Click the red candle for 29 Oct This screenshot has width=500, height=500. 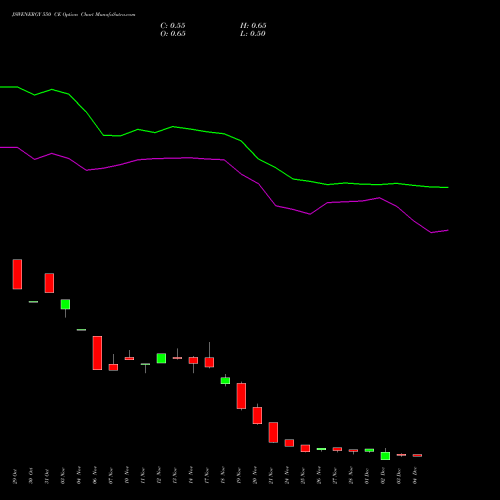pos(17,274)
